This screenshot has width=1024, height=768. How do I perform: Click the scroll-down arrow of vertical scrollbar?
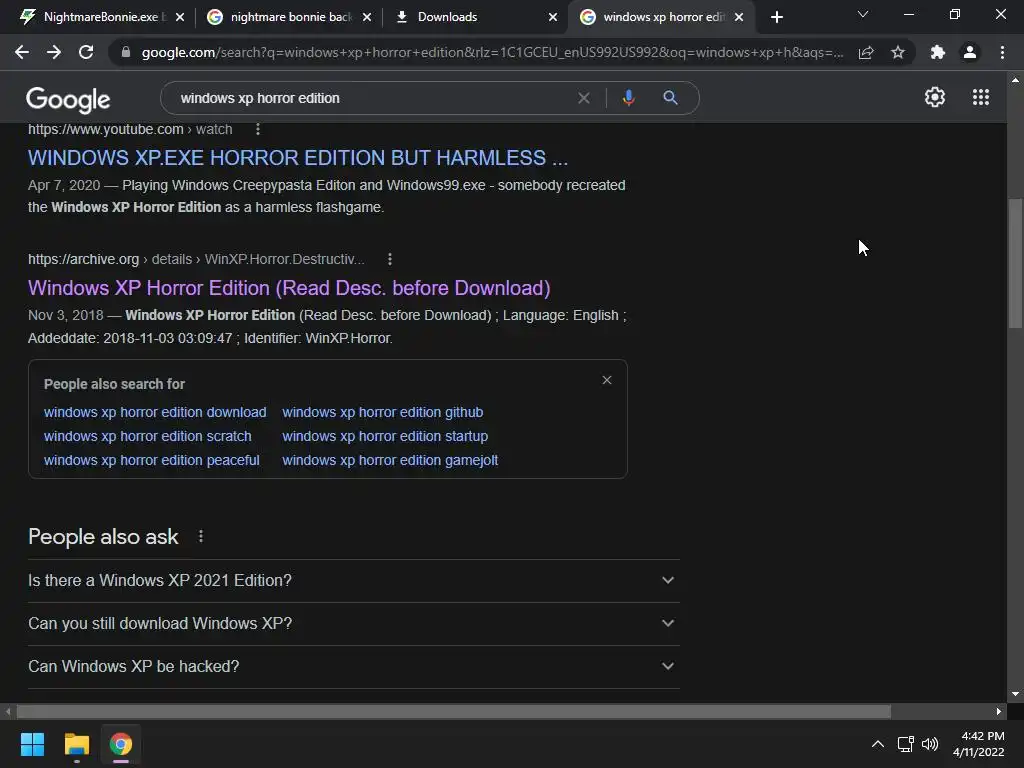(x=1015, y=694)
